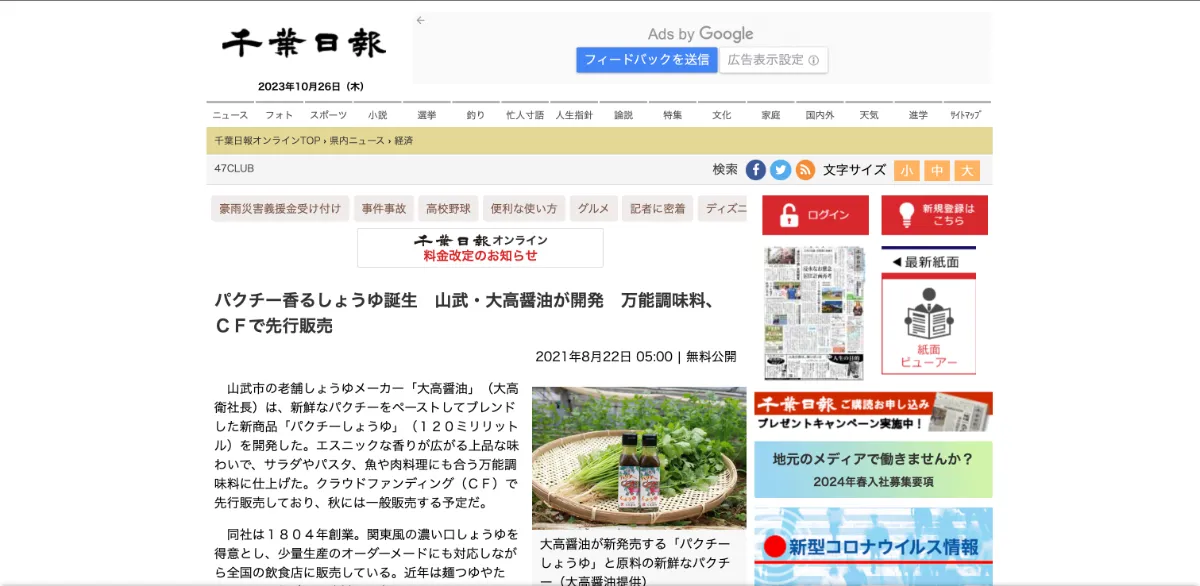
Task: Set text size to 大
Action: pos(967,171)
